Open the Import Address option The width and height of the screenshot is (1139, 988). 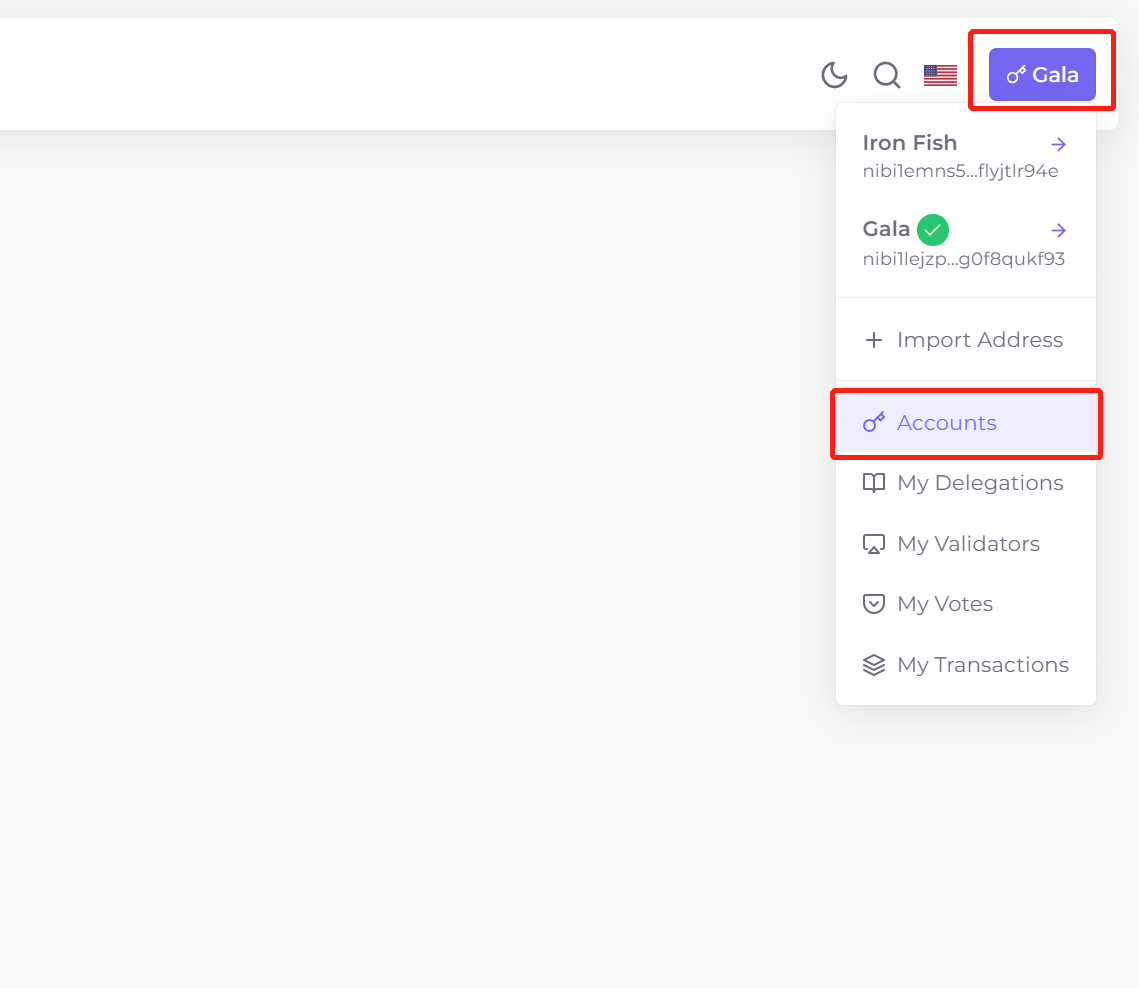tap(965, 339)
